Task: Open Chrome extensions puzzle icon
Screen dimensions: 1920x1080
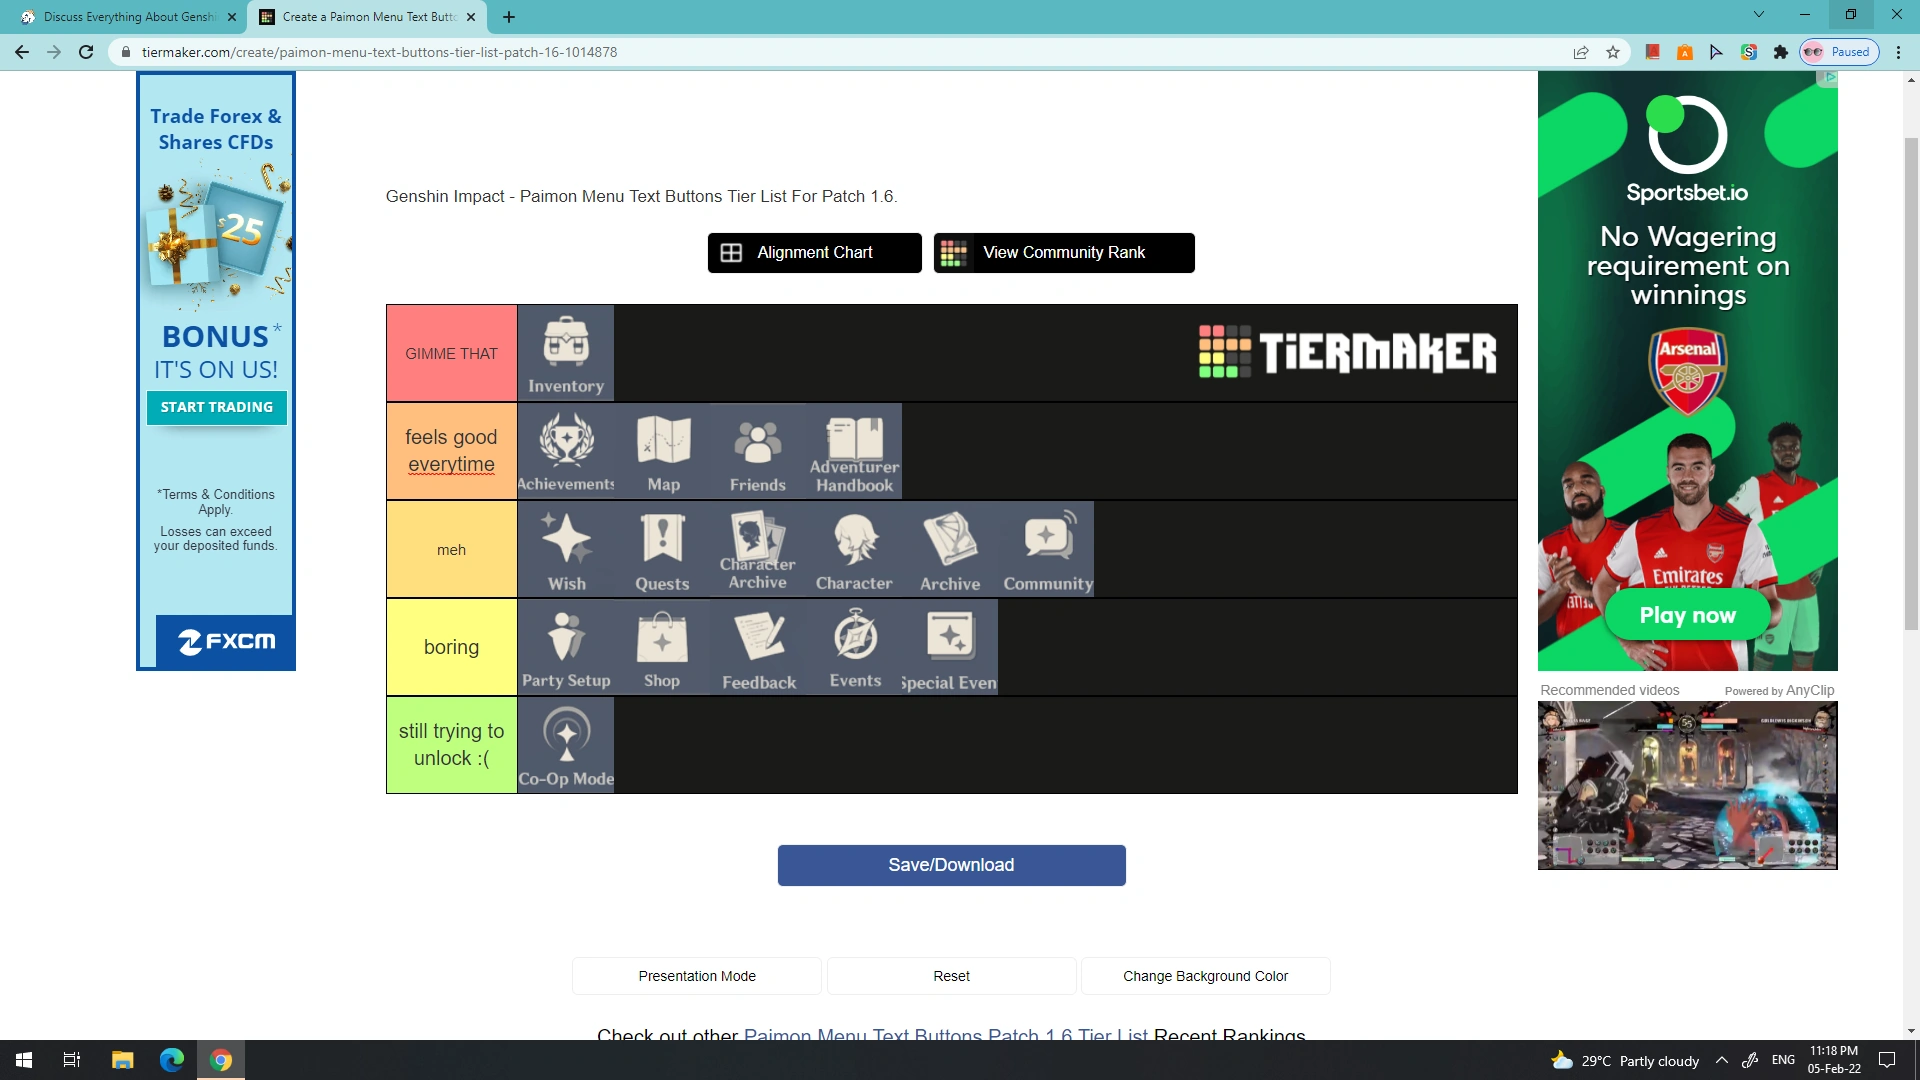Action: [1781, 52]
